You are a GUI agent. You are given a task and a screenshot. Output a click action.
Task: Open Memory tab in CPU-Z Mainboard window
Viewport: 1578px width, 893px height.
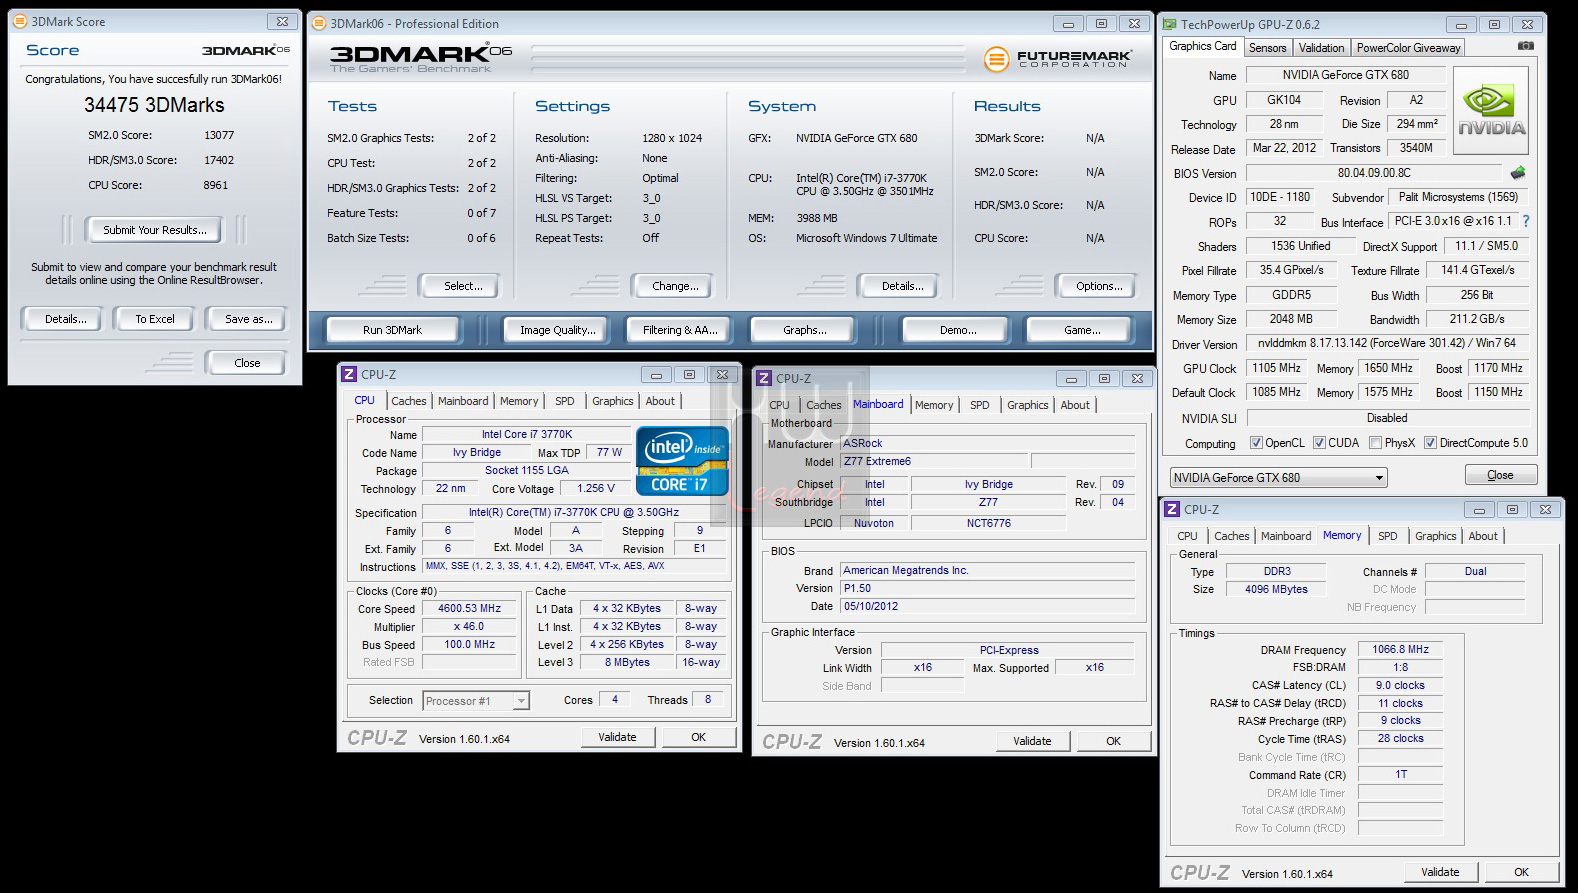point(933,405)
